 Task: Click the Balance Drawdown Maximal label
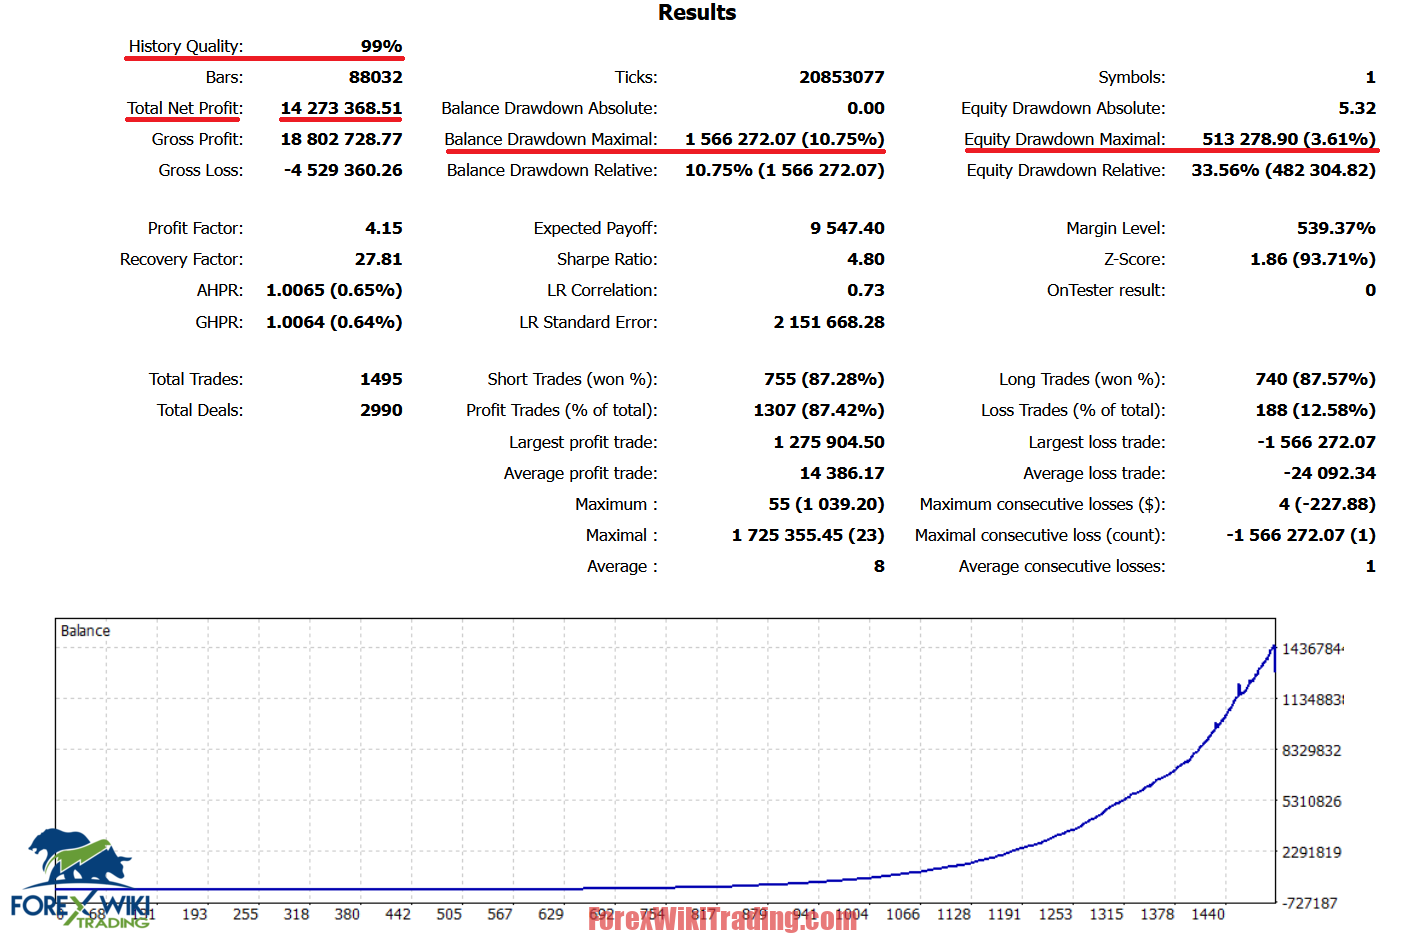(x=551, y=139)
